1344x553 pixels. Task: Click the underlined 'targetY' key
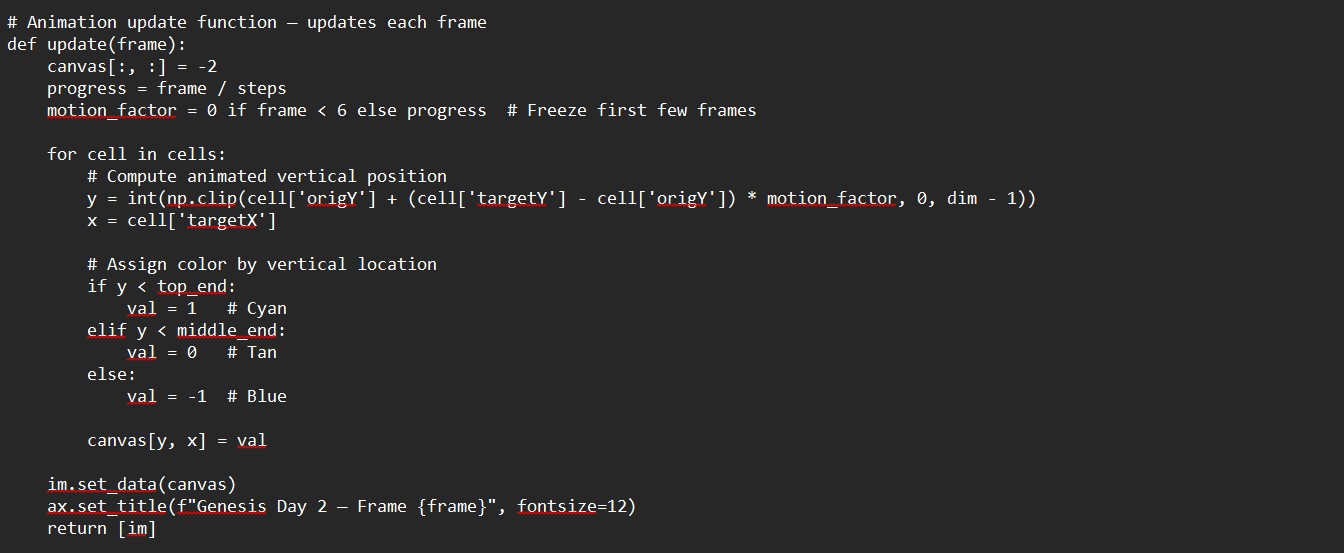(x=512, y=198)
